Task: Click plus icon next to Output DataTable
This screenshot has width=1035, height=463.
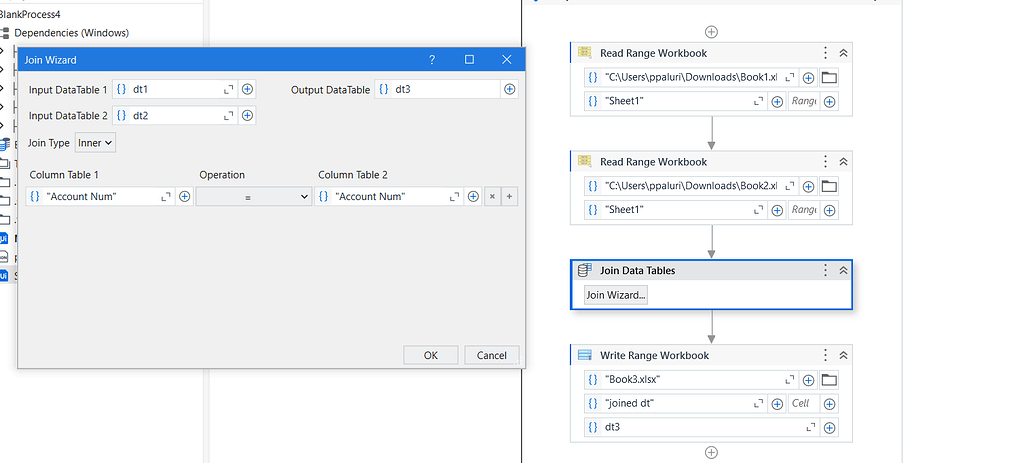Action: 510,89
